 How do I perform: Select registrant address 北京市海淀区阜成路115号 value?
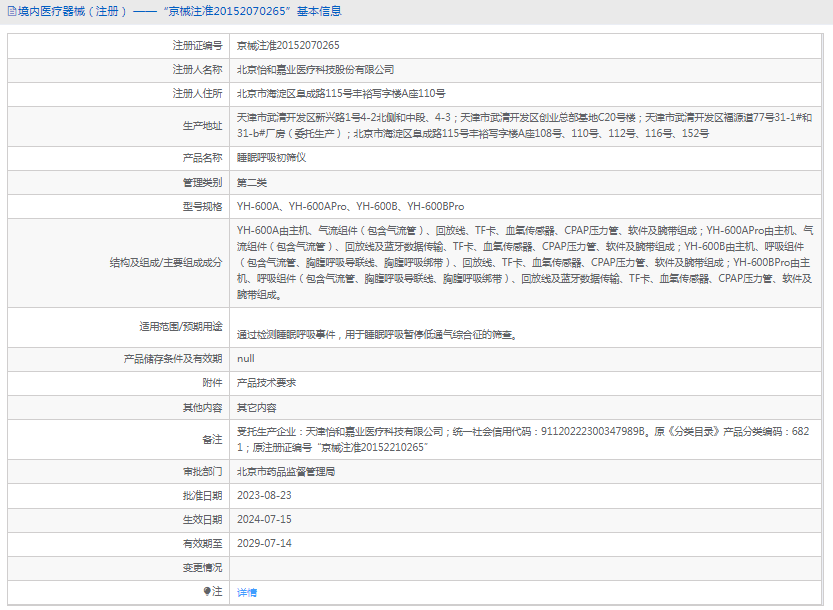[x=341, y=94]
